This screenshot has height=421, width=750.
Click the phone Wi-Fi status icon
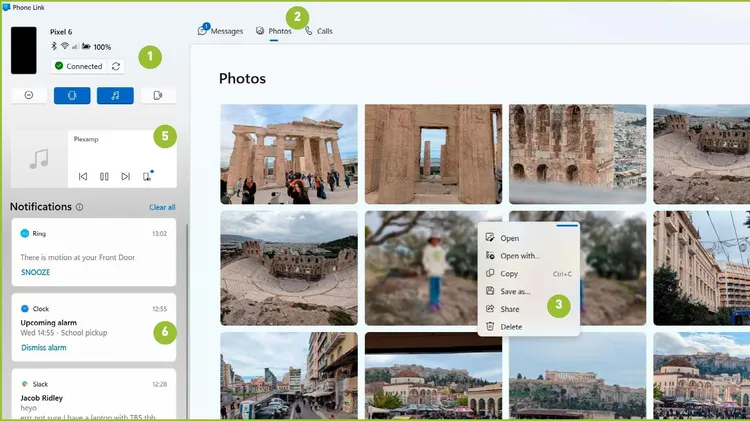[65, 46]
